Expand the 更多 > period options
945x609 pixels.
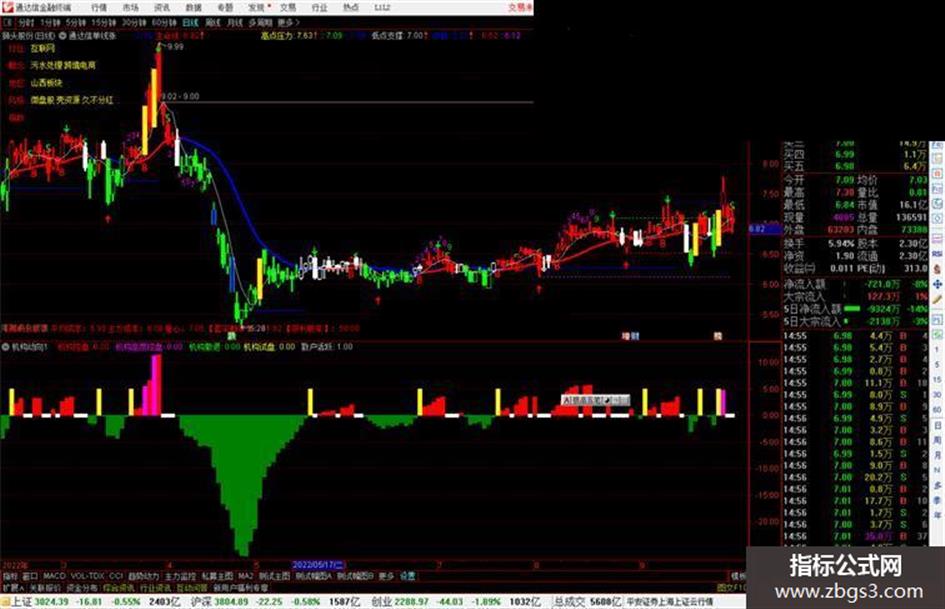[288, 23]
